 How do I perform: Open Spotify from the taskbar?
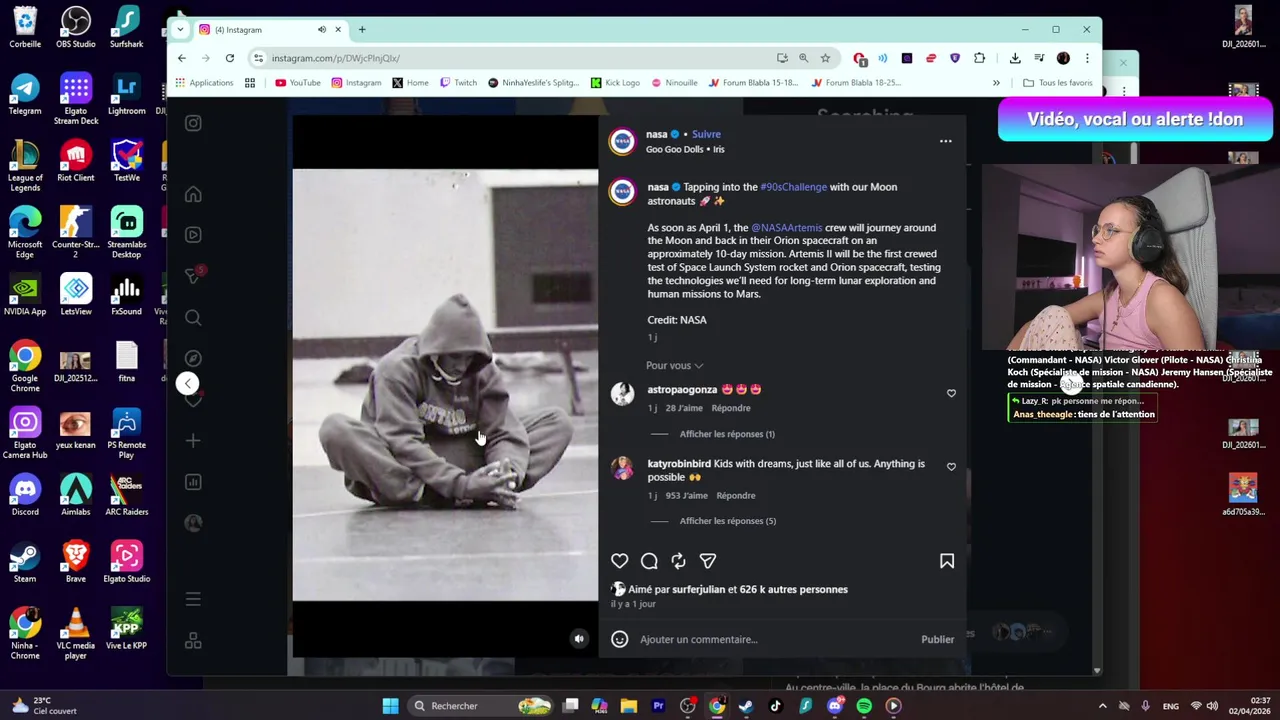click(864, 706)
